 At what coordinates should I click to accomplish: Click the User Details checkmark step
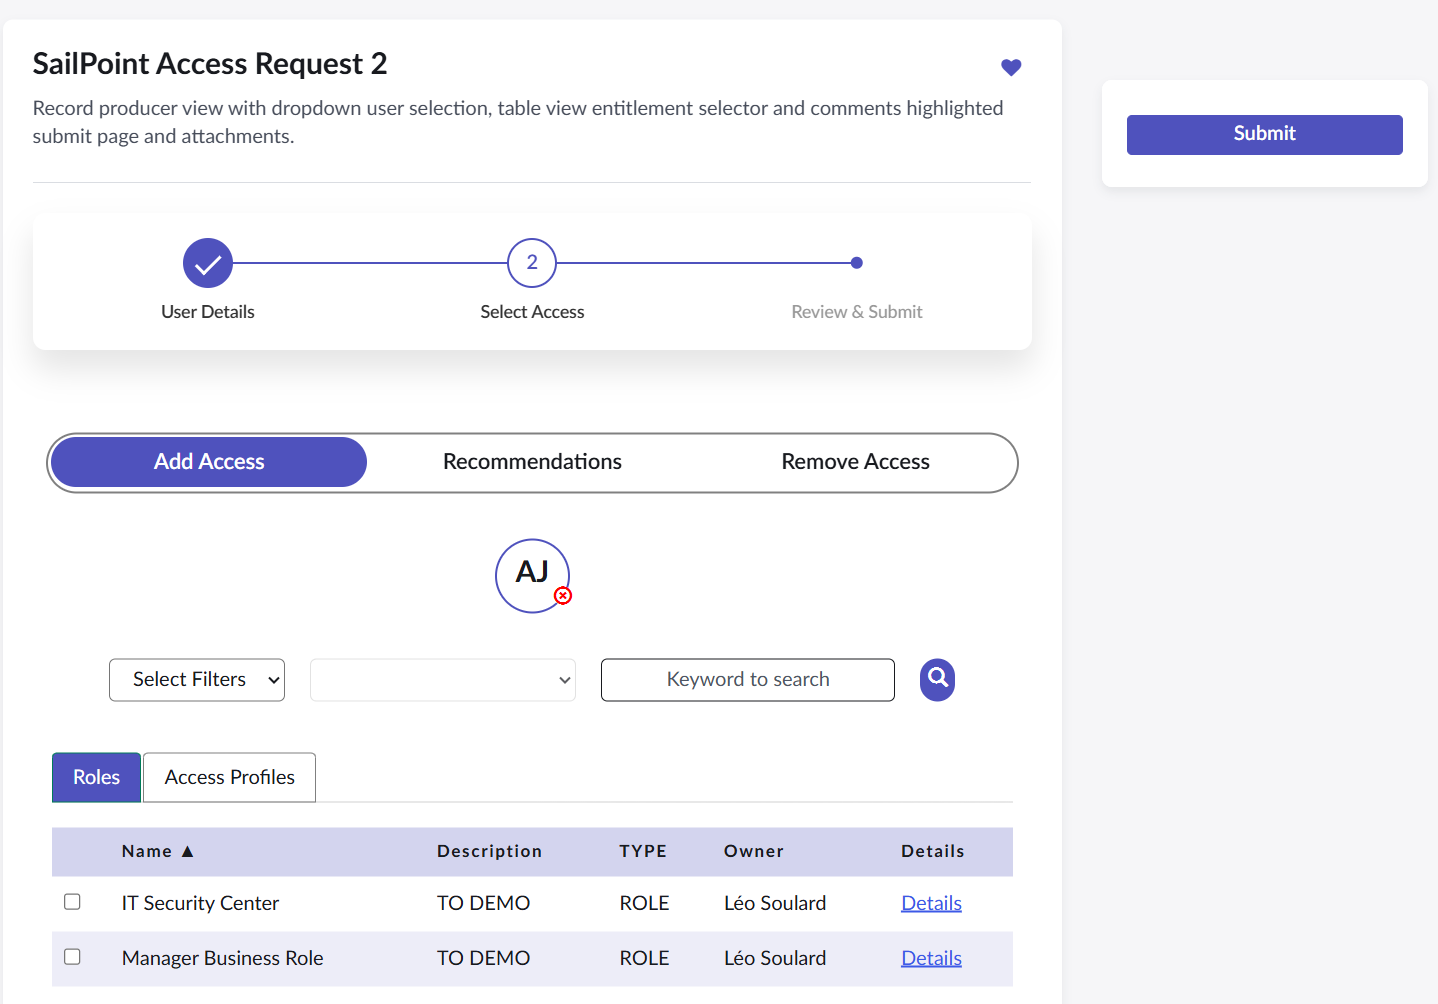(208, 263)
